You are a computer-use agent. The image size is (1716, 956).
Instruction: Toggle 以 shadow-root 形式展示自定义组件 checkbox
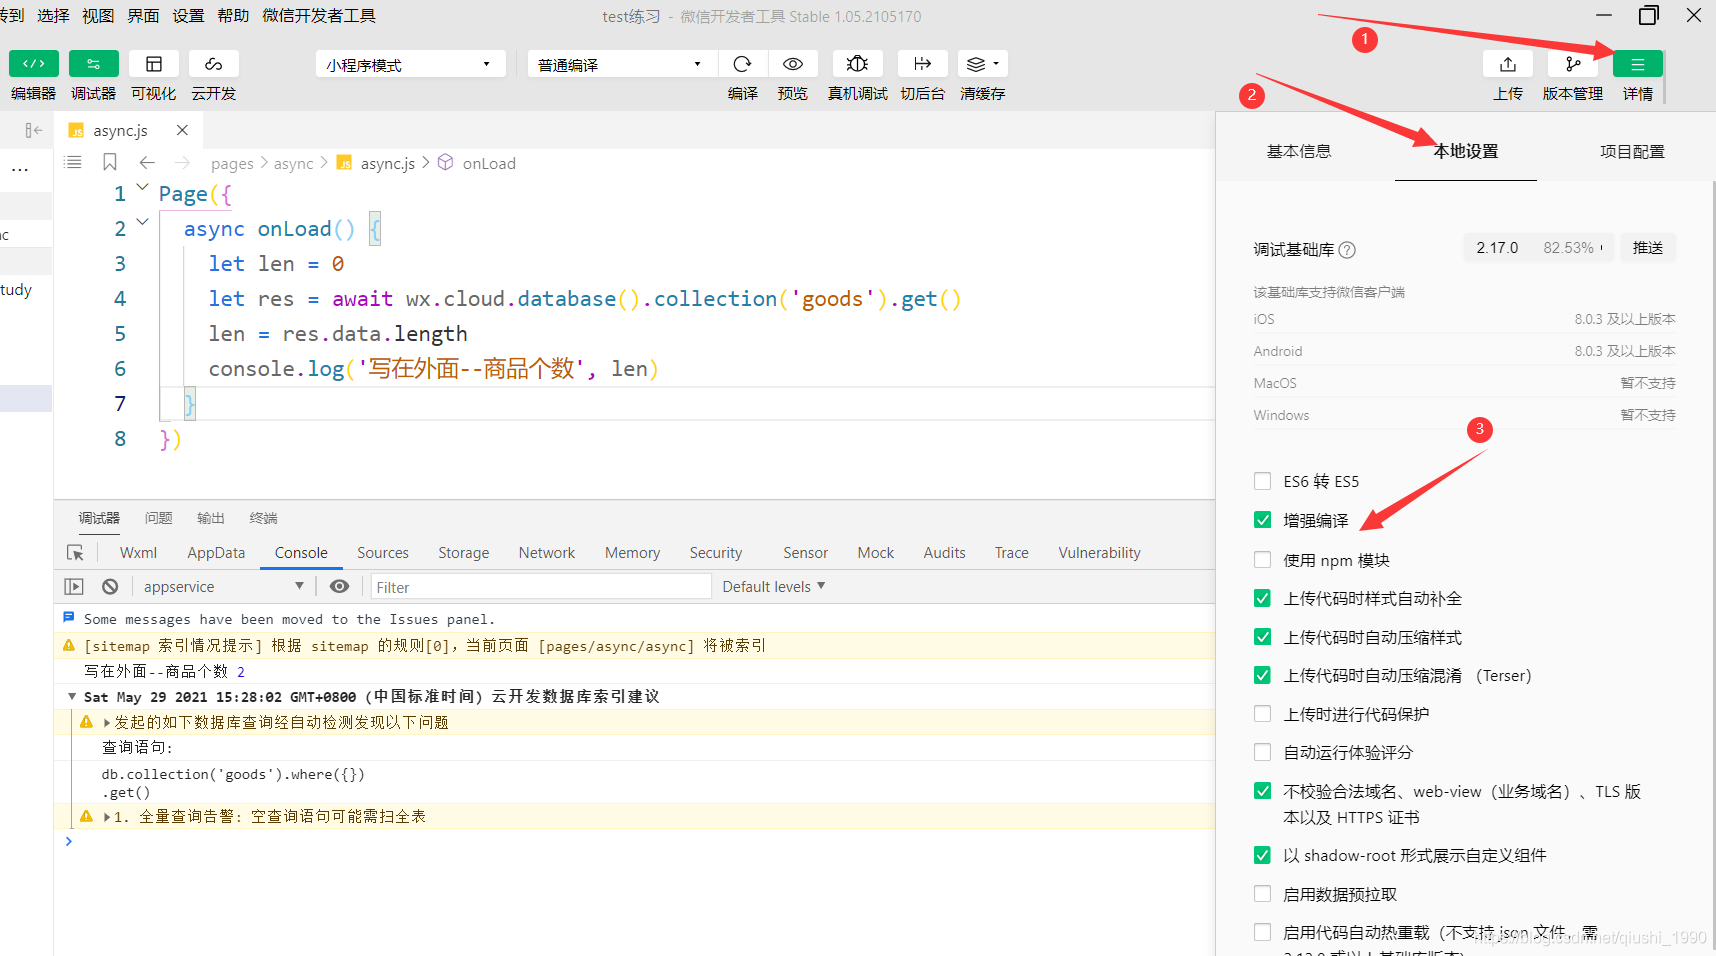tap(1262, 855)
